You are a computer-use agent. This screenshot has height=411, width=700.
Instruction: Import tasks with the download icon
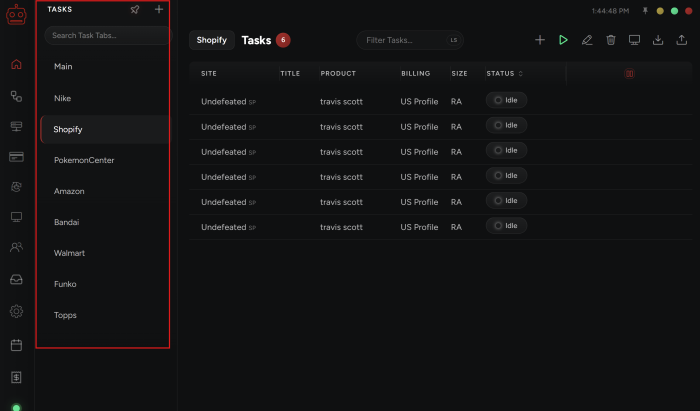[658, 40]
